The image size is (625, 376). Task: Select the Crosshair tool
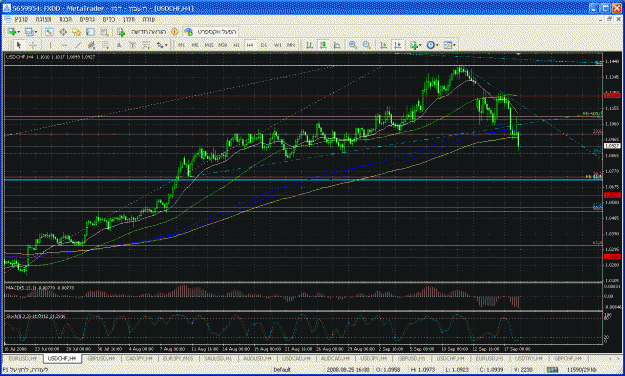pos(33,45)
